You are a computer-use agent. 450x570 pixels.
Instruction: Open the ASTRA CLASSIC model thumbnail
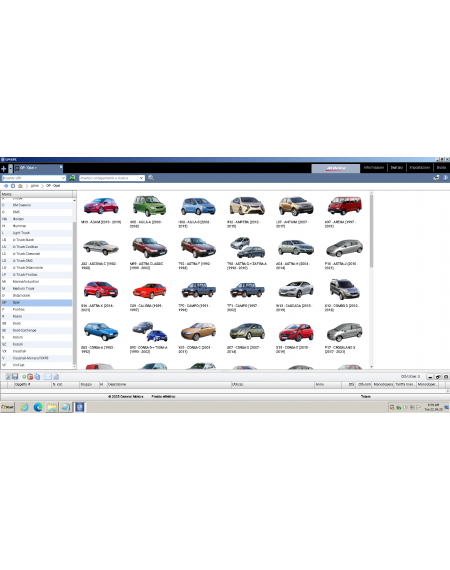pyautogui.click(x=149, y=248)
